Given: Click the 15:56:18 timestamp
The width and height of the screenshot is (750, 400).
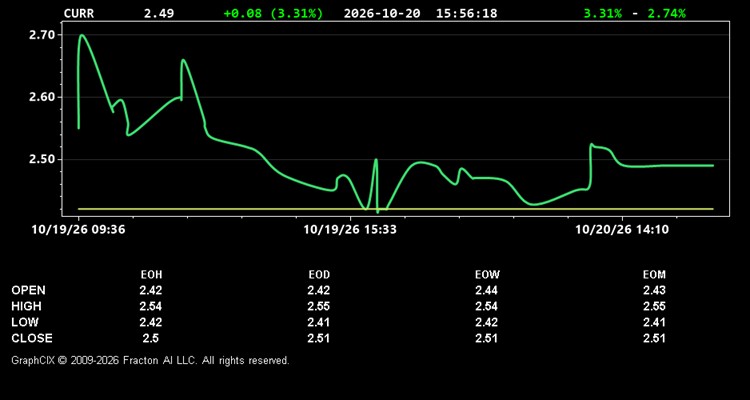Looking at the screenshot, I should point(466,13).
